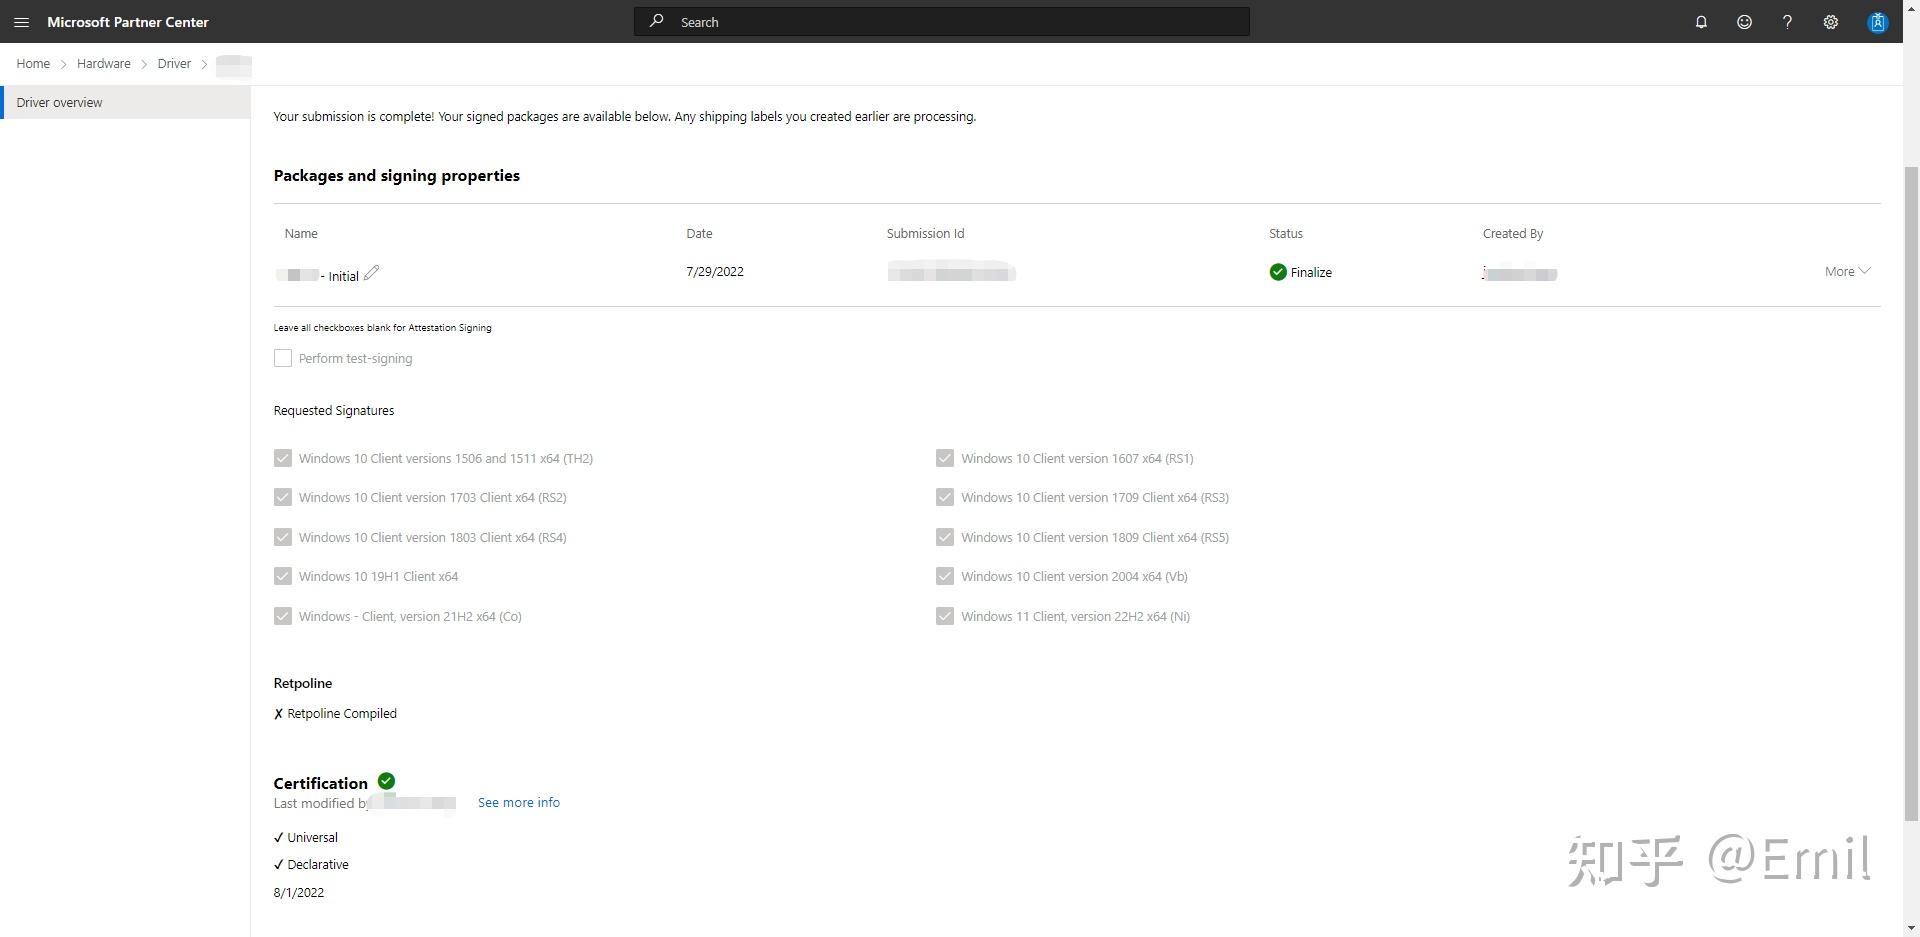Open the help question mark icon

(1787, 22)
